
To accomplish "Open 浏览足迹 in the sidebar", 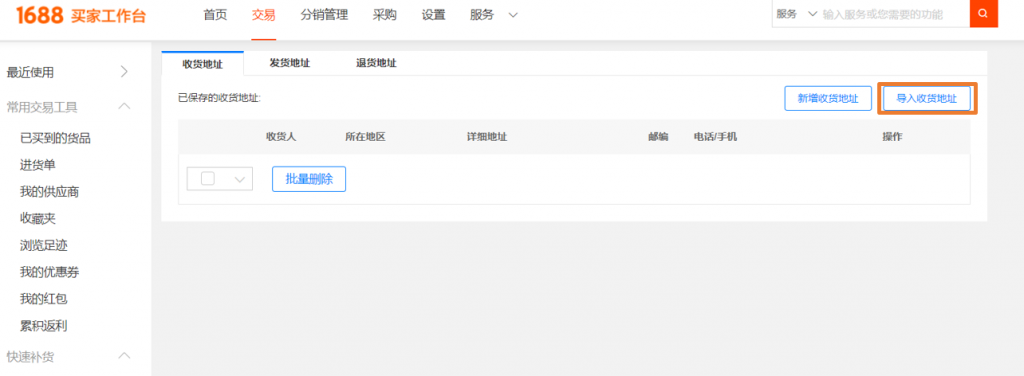I will [44, 245].
